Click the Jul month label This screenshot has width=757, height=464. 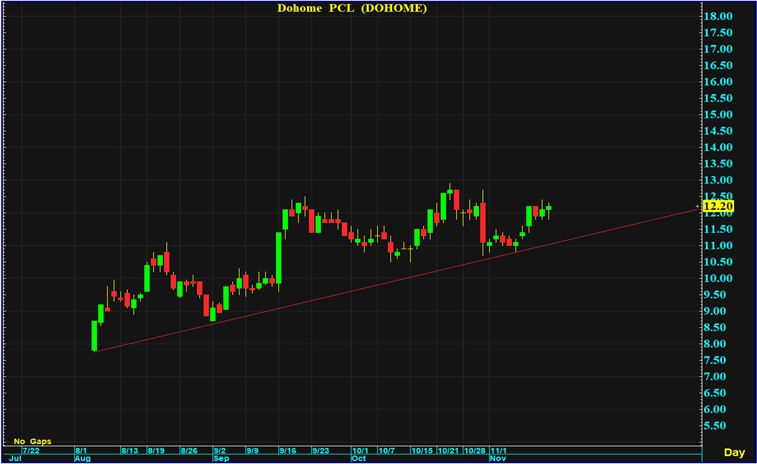pyautogui.click(x=15, y=458)
